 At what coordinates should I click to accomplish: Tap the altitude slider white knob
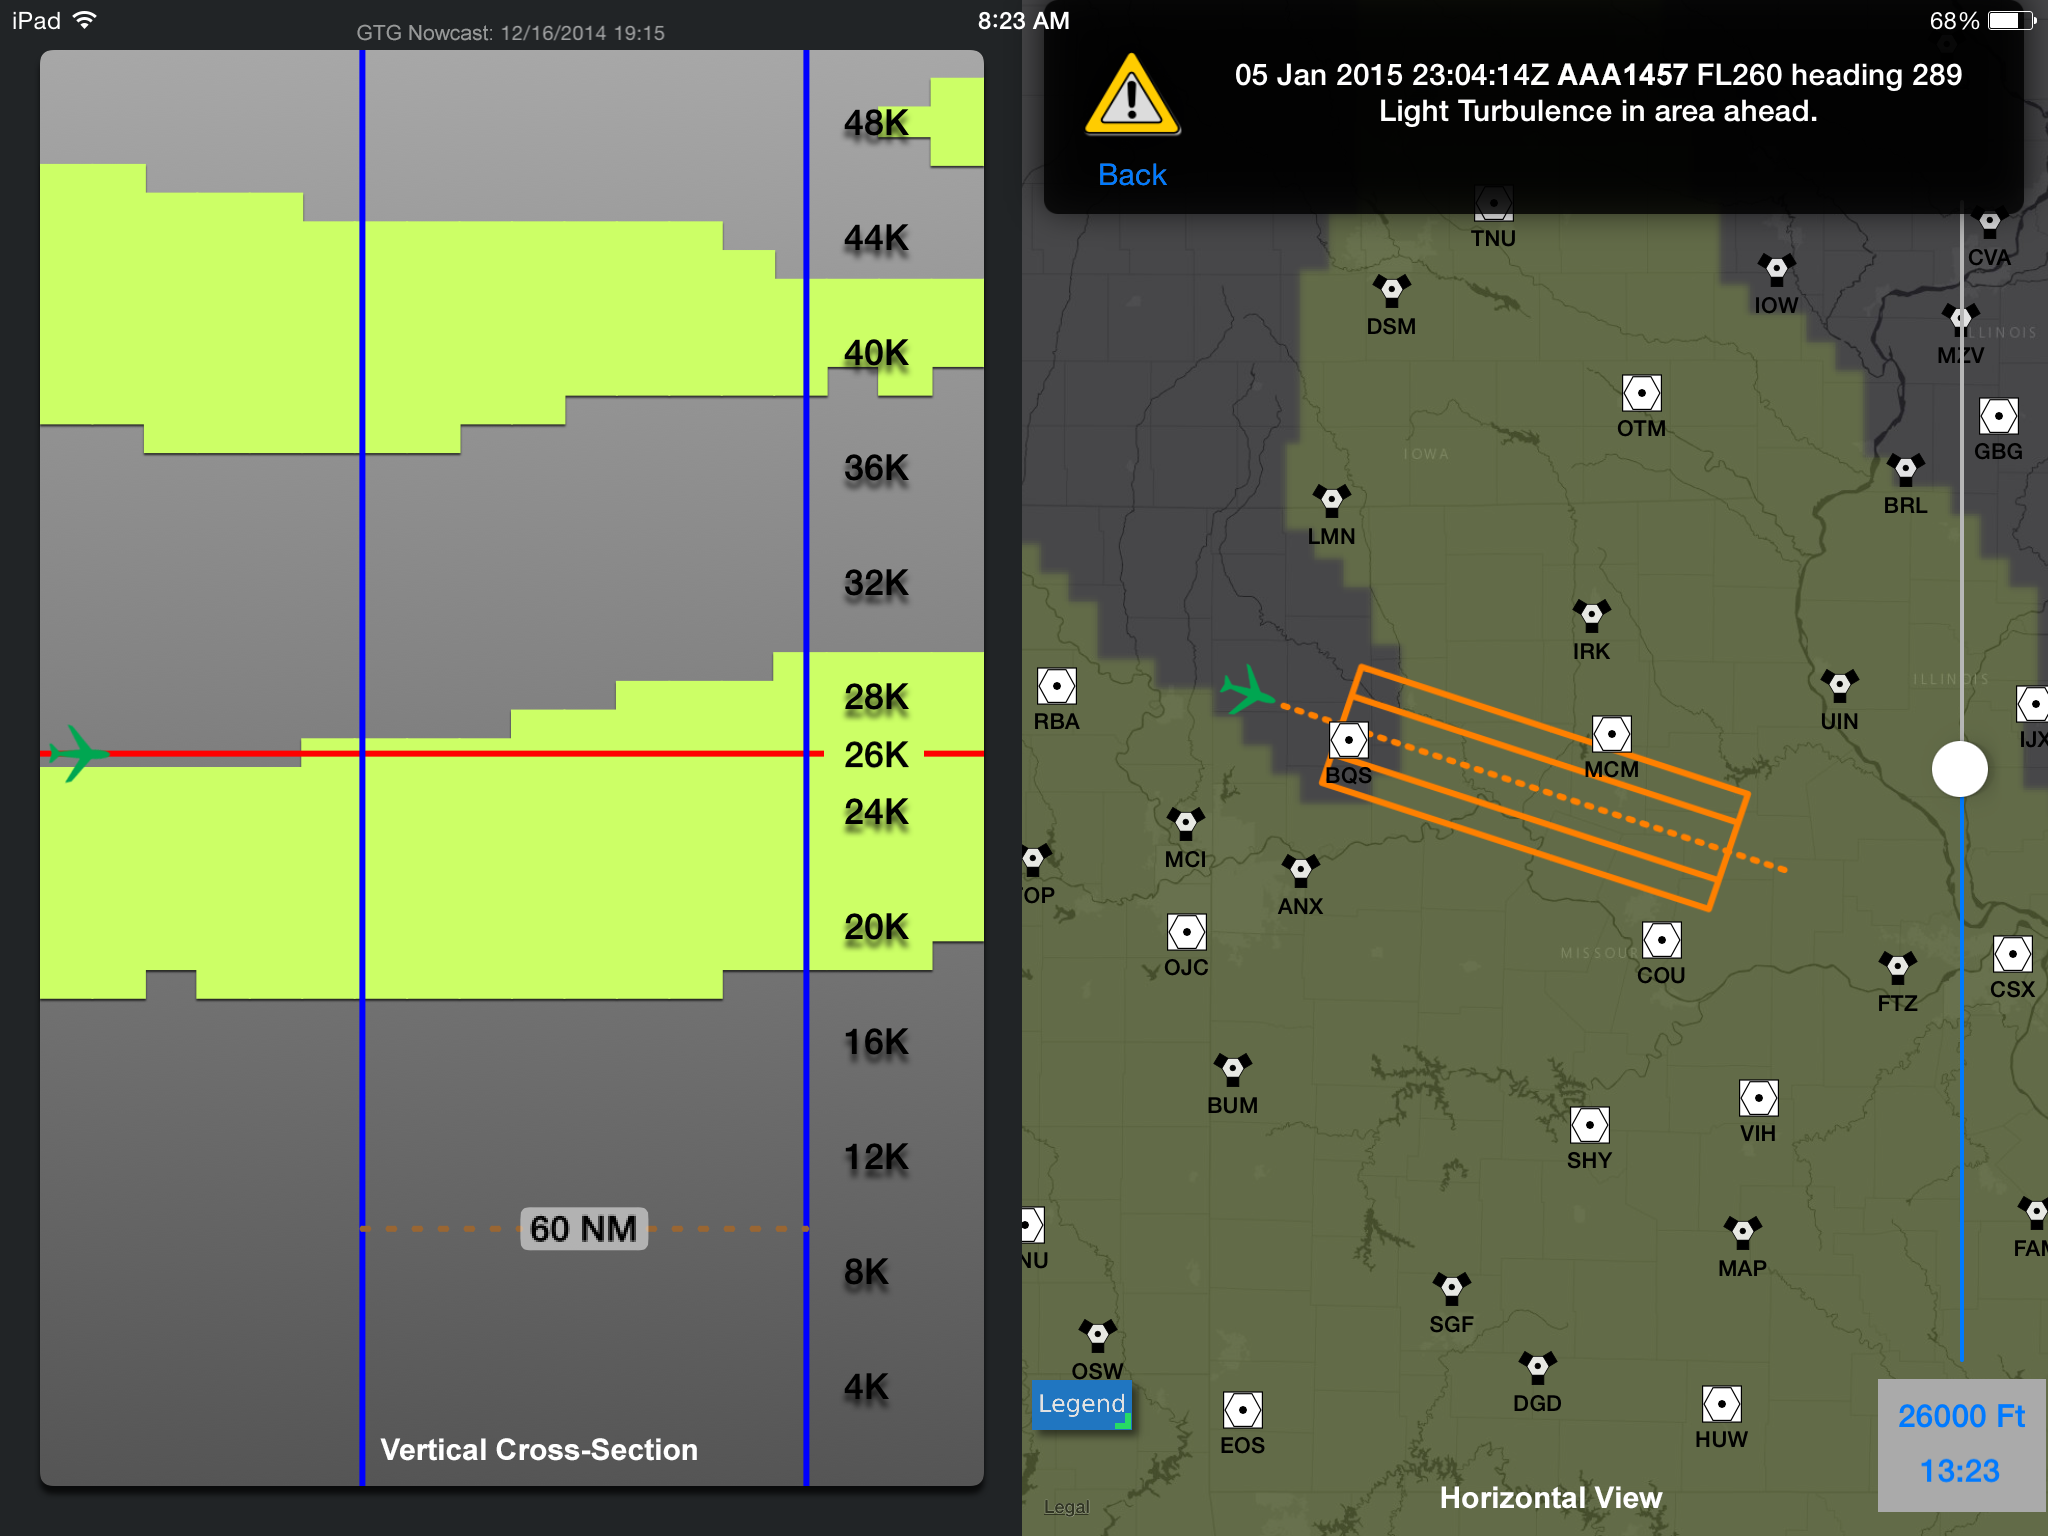pos(1959,769)
